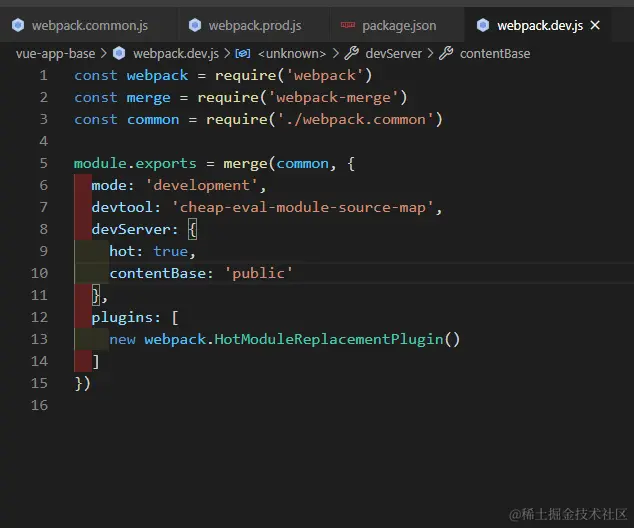Click wrench icon before devServer breadcrumb

[x=352, y=53]
